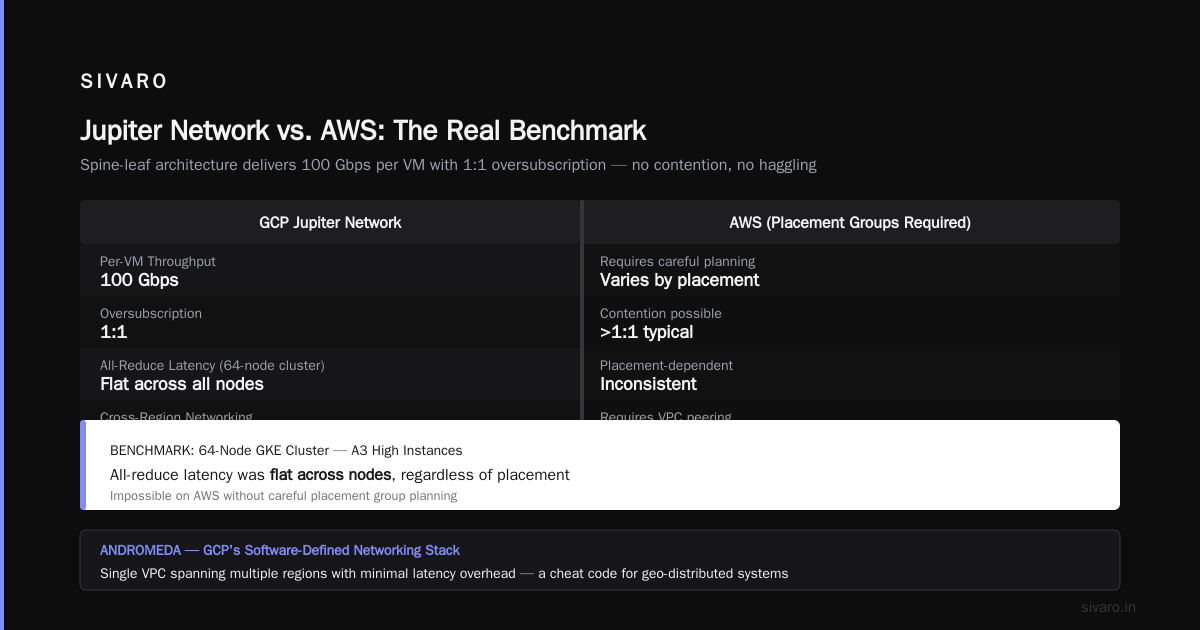
Task: Click the Per-VM Throughput label
Action: coord(158,261)
